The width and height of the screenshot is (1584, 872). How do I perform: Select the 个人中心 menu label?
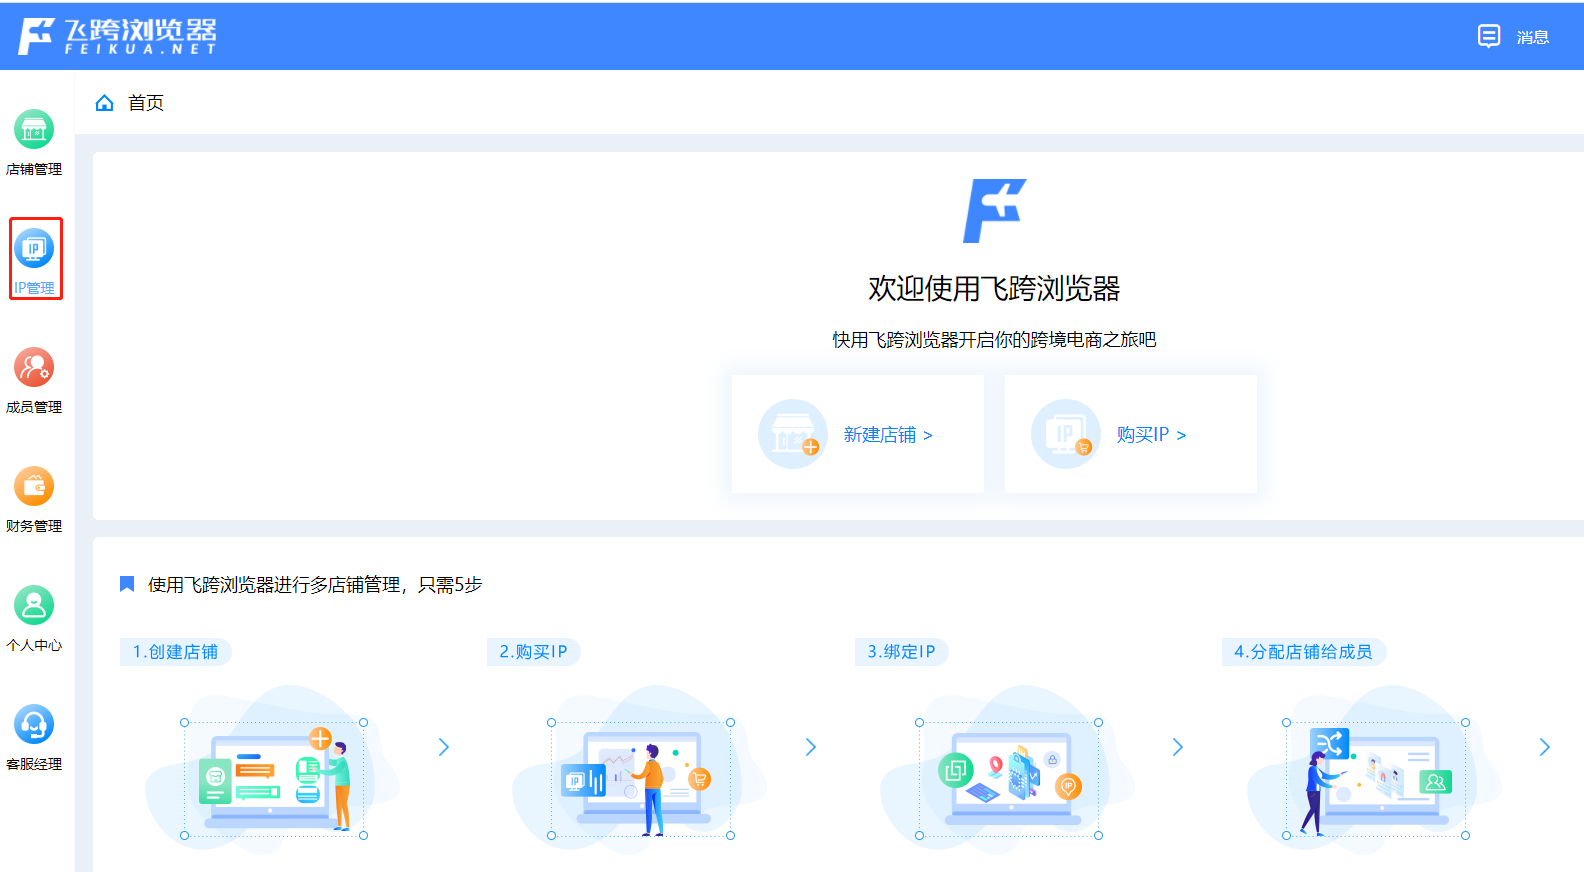coord(34,645)
